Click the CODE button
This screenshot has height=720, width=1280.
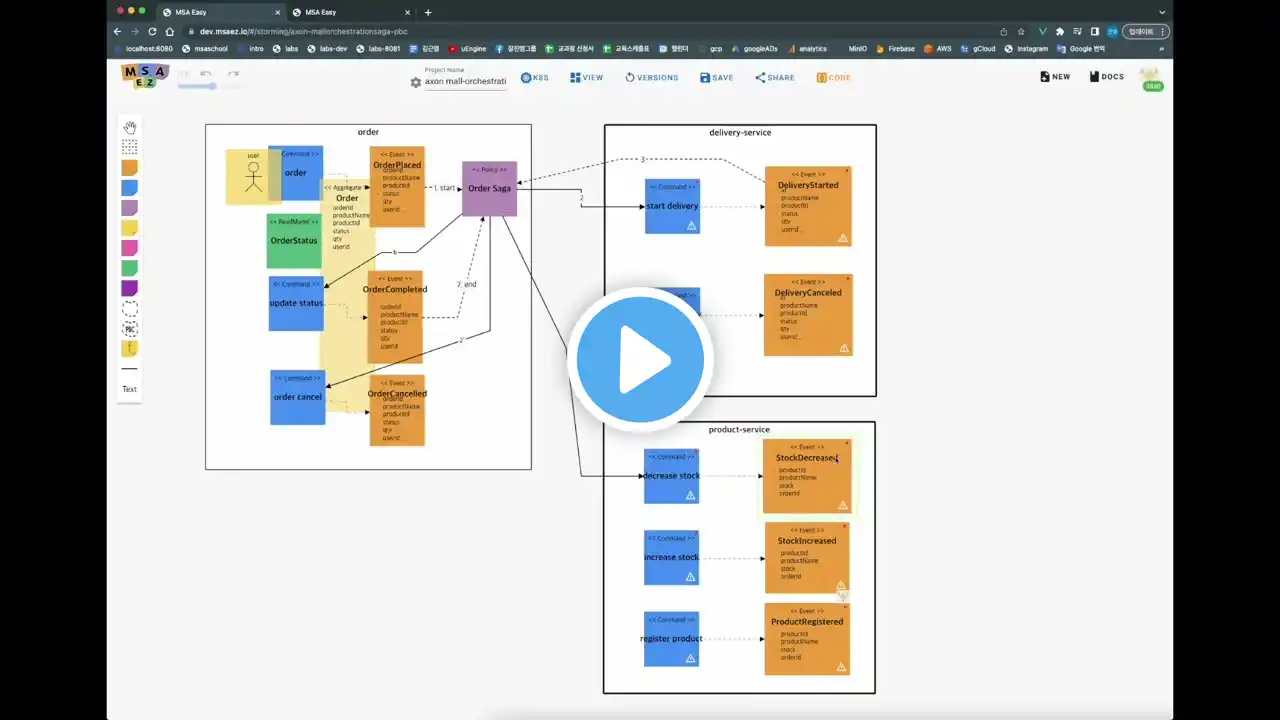(x=833, y=77)
